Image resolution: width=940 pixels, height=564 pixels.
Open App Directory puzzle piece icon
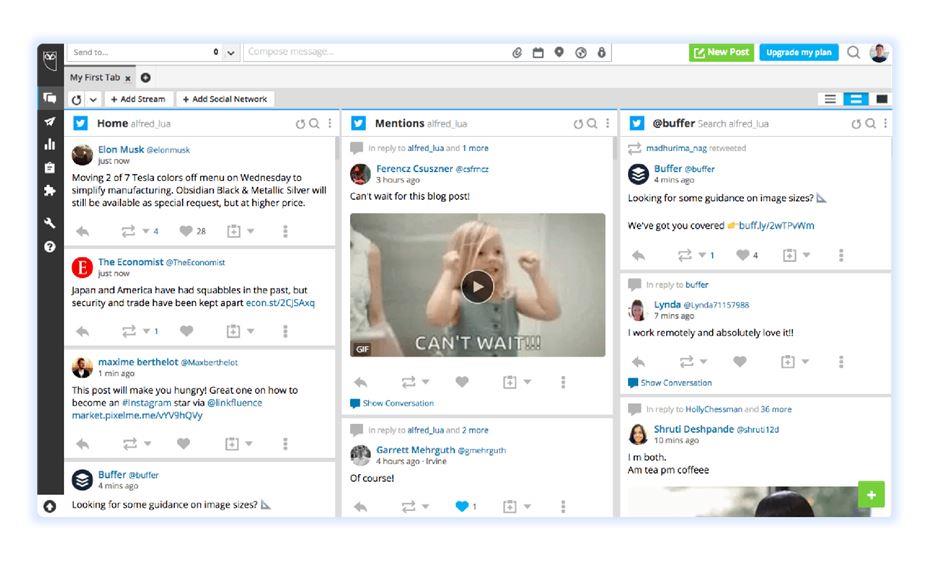[x=49, y=191]
